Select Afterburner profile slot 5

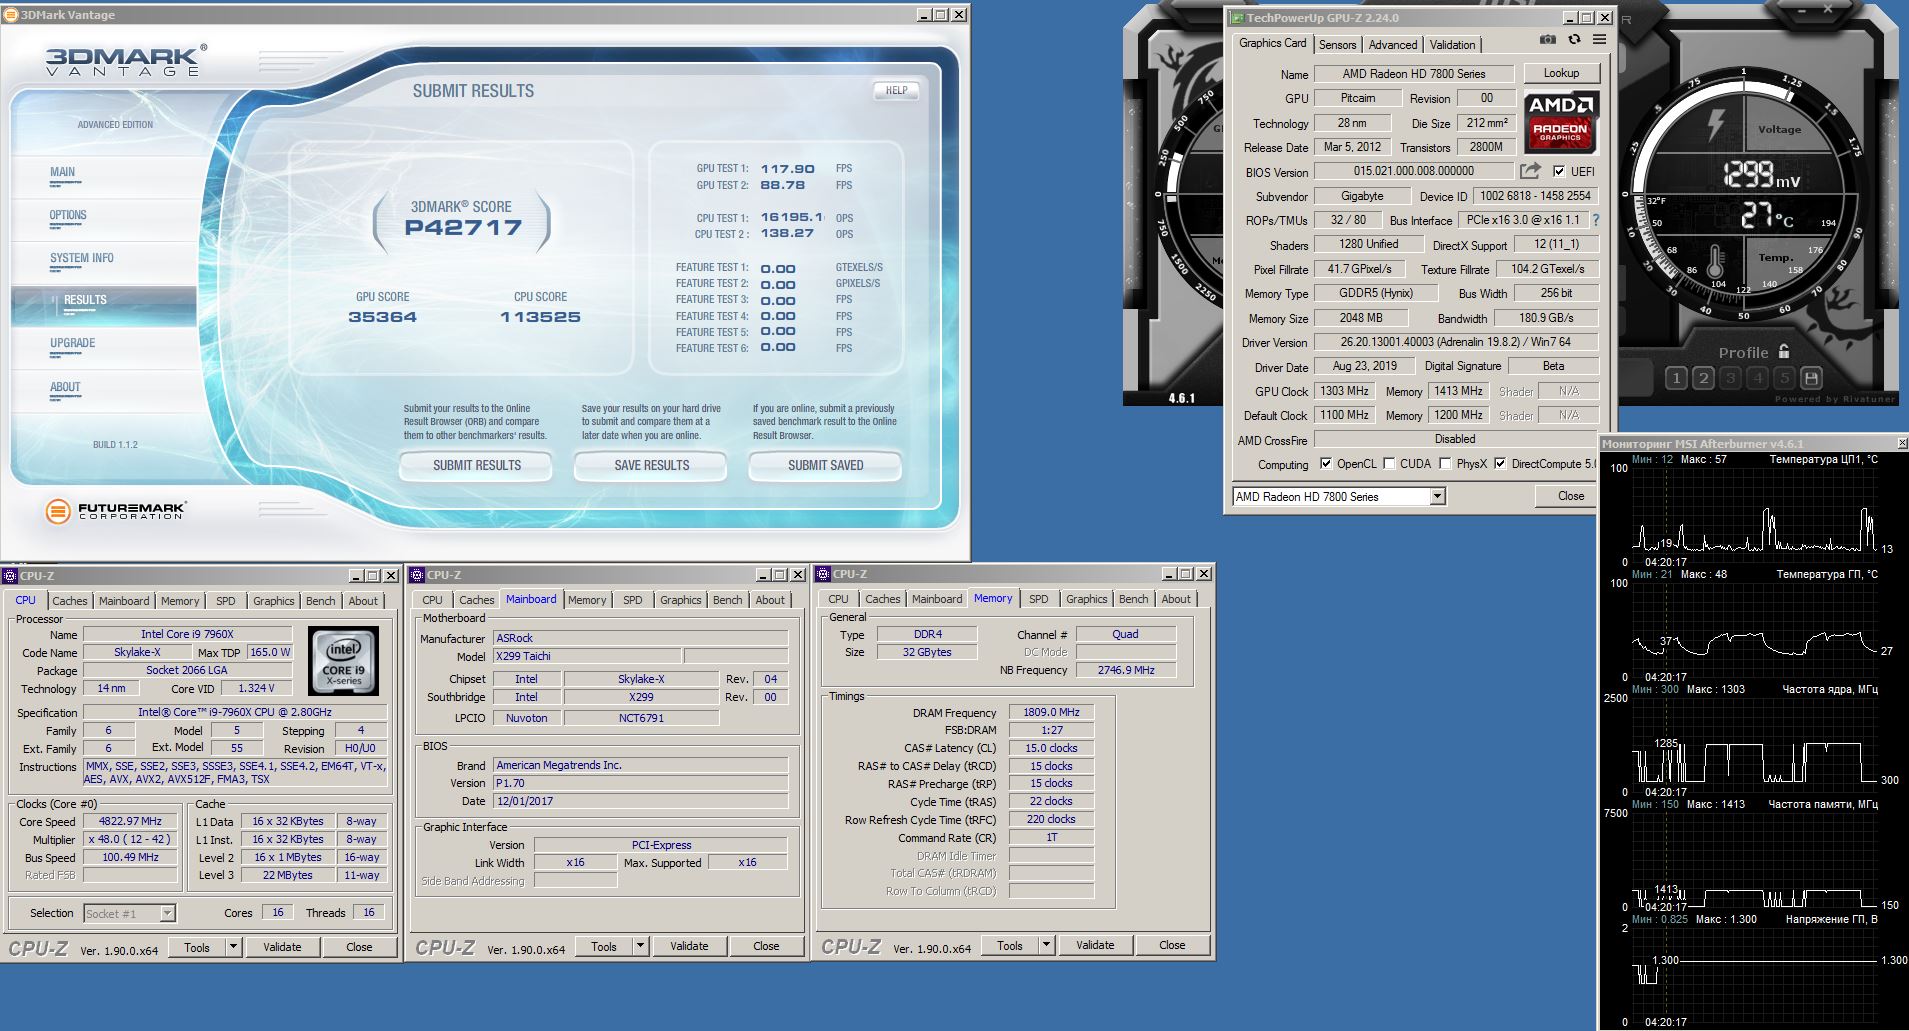pos(1784,378)
